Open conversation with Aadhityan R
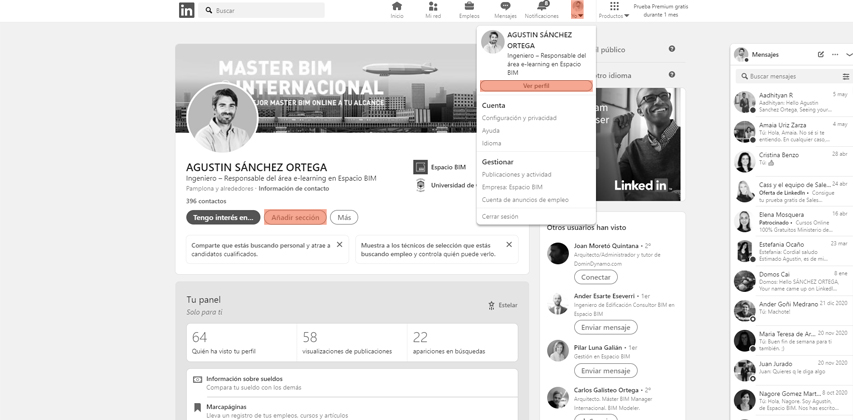The height and width of the screenshot is (420, 853). [x=792, y=102]
